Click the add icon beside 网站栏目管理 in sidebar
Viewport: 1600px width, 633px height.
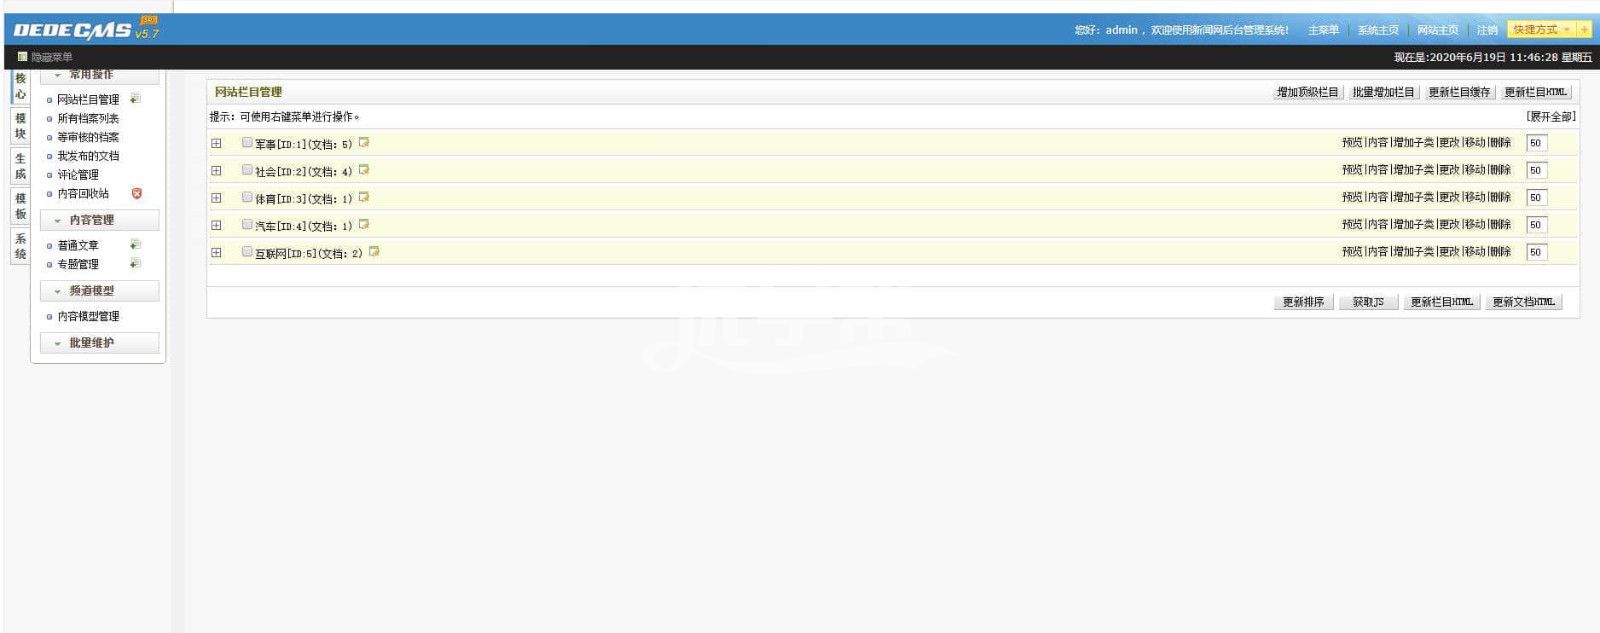pyautogui.click(x=135, y=99)
